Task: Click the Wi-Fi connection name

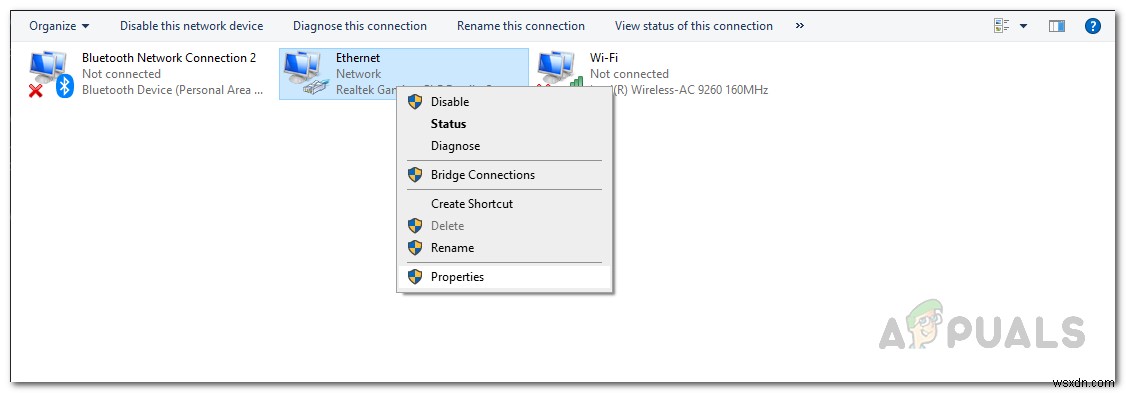Action: [x=604, y=58]
